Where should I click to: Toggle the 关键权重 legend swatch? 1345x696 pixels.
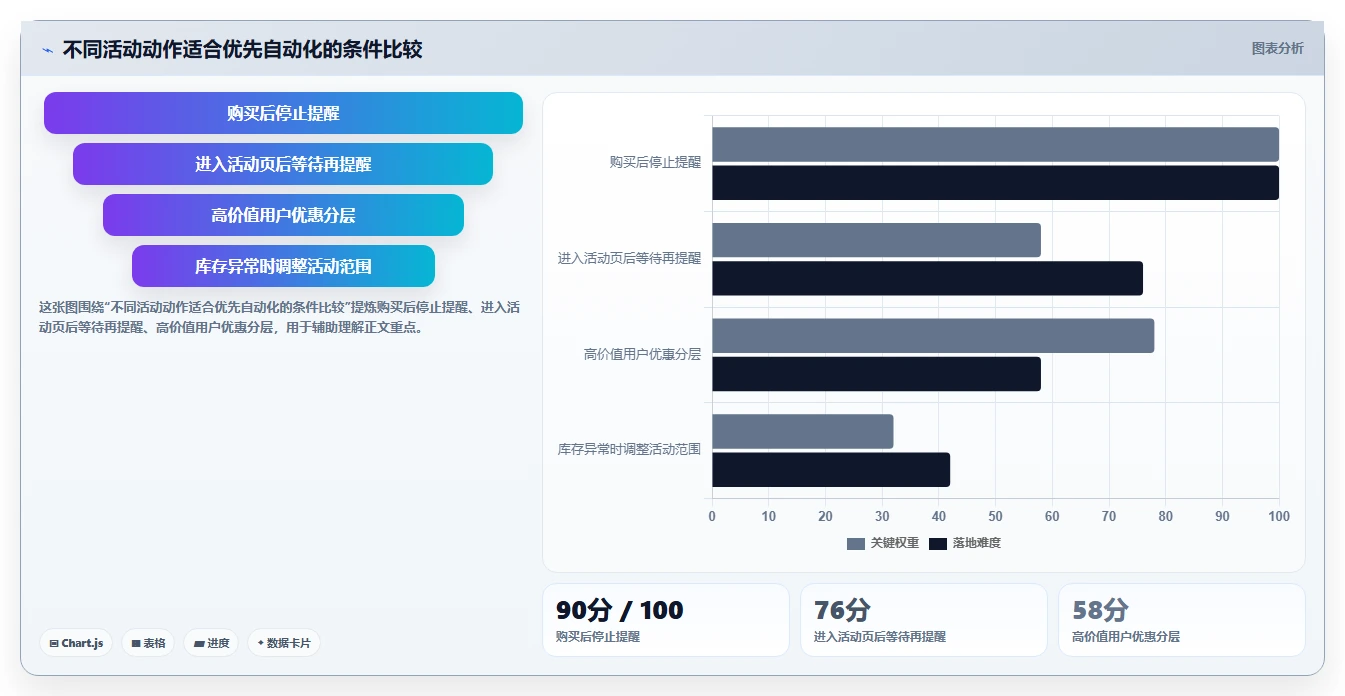pos(855,544)
